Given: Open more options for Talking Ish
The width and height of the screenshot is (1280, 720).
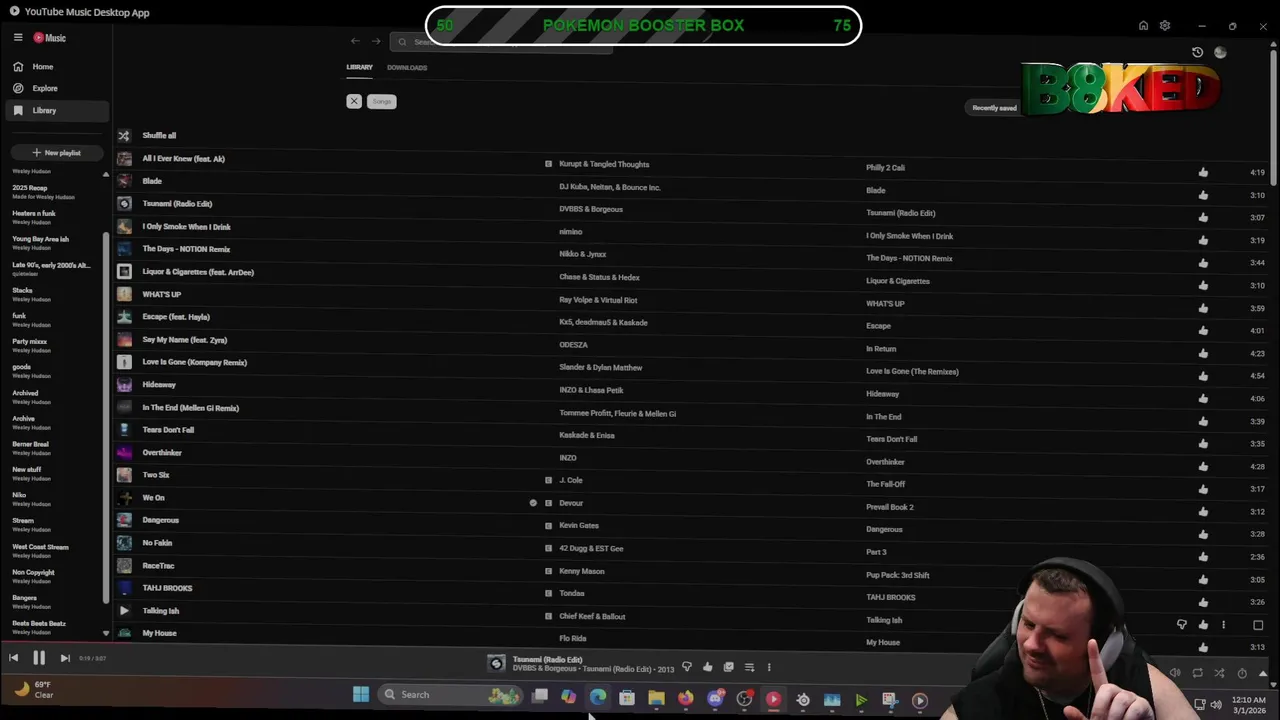Looking at the screenshot, I should 1223,625.
